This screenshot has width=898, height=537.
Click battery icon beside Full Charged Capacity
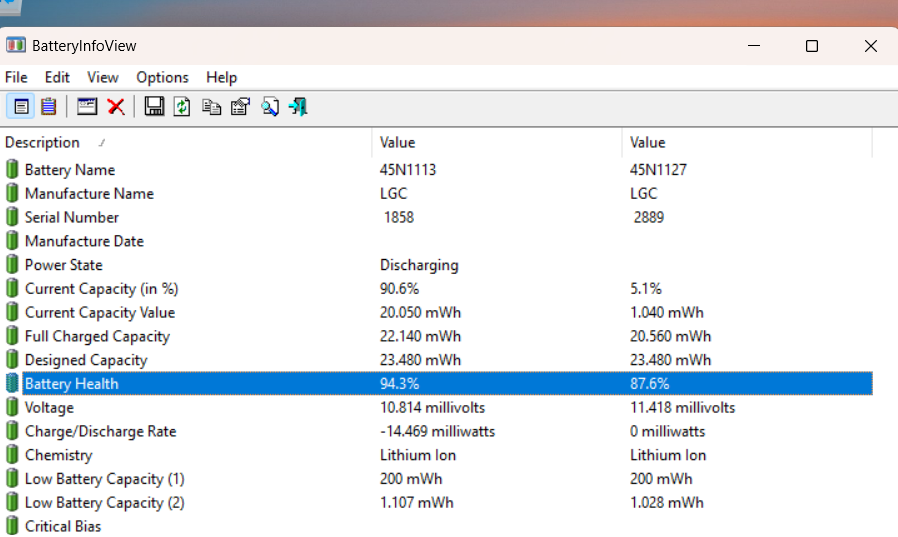12,336
